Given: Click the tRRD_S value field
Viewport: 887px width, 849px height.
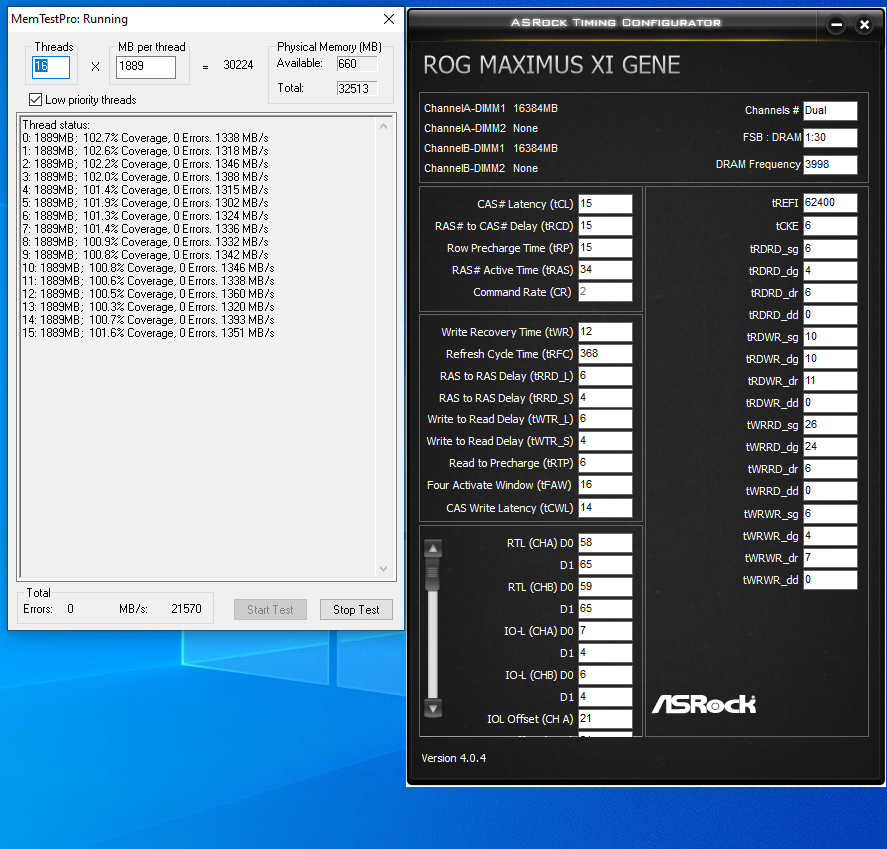Looking at the screenshot, I should [x=605, y=398].
